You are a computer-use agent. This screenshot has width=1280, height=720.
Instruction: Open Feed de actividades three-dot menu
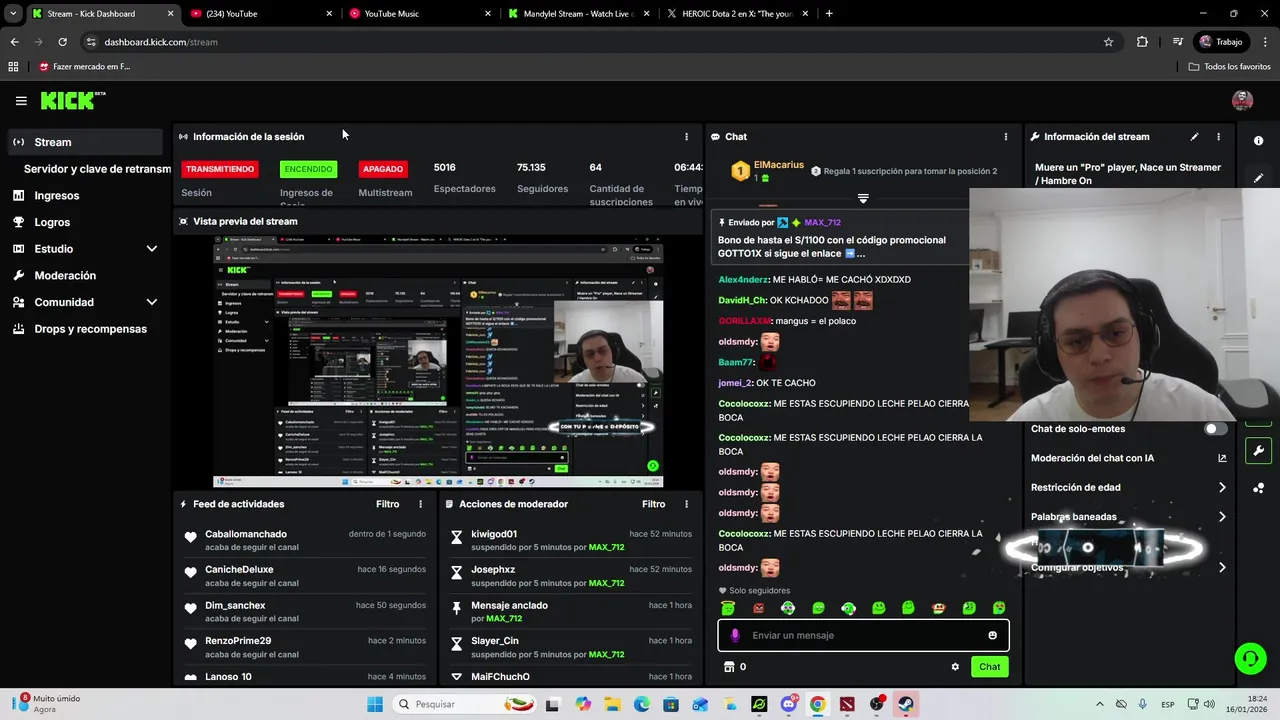click(x=420, y=504)
